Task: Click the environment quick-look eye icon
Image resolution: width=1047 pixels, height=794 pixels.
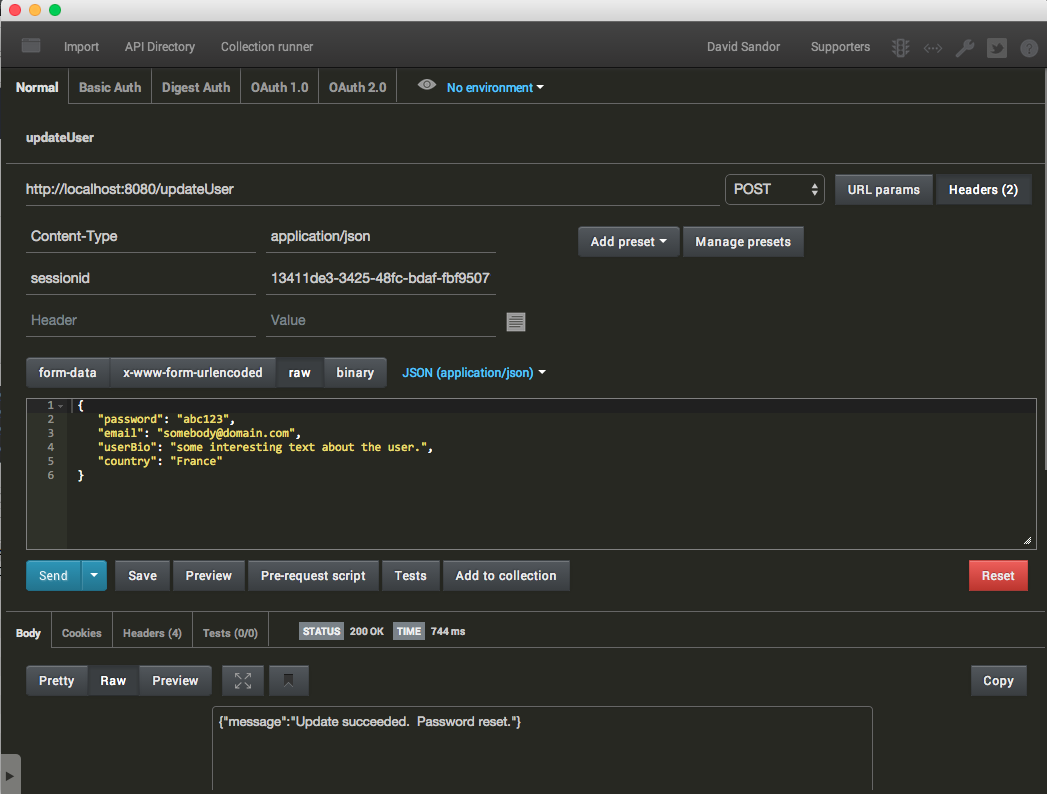Action: [x=427, y=85]
